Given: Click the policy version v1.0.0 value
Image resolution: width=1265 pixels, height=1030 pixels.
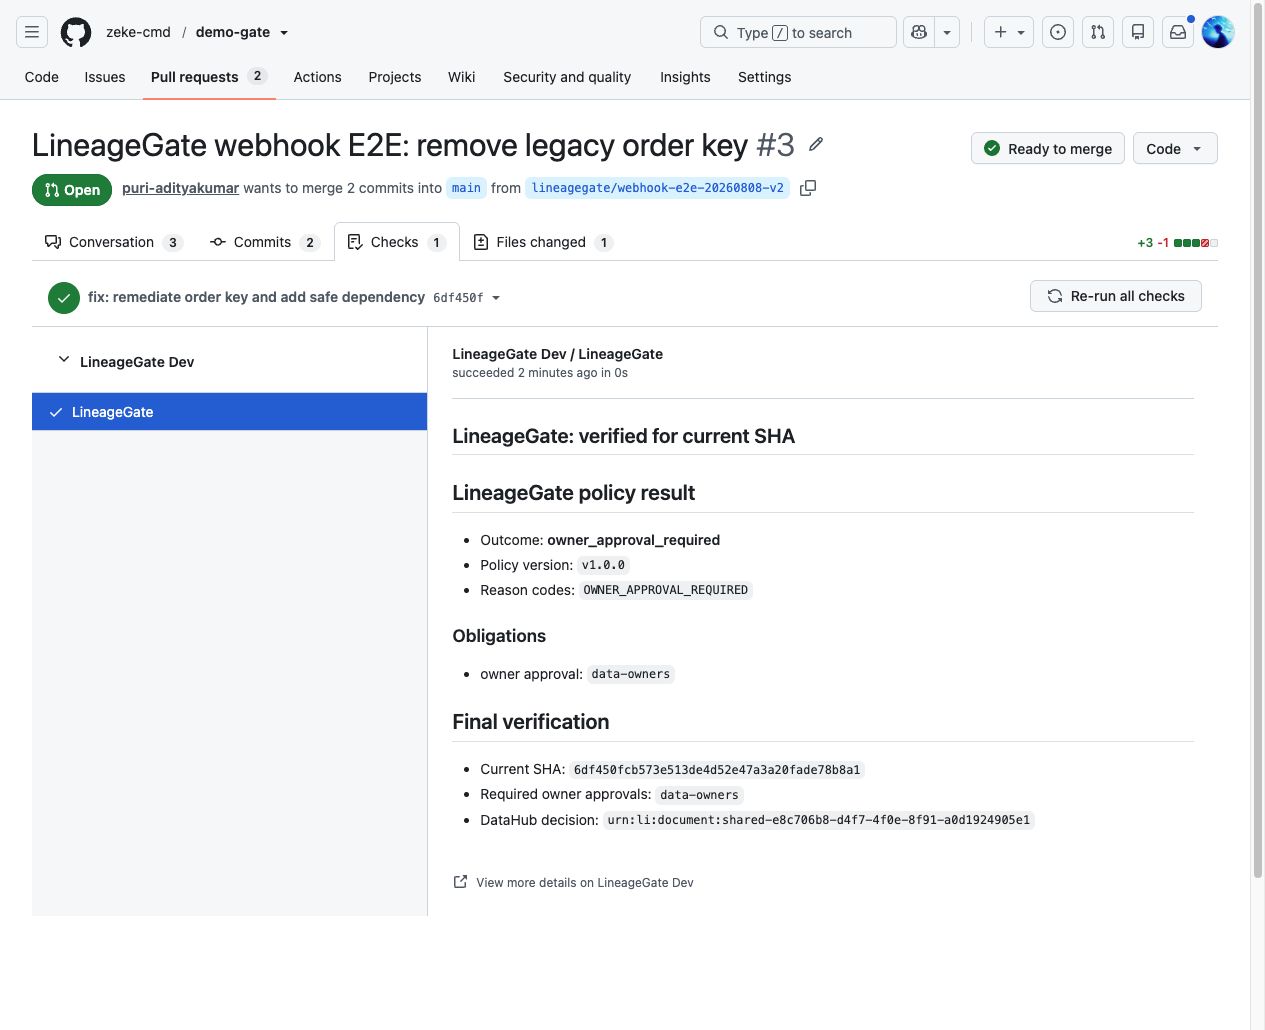Looking at the screenshot, I should pyautogui.click(x=603, y=565).
